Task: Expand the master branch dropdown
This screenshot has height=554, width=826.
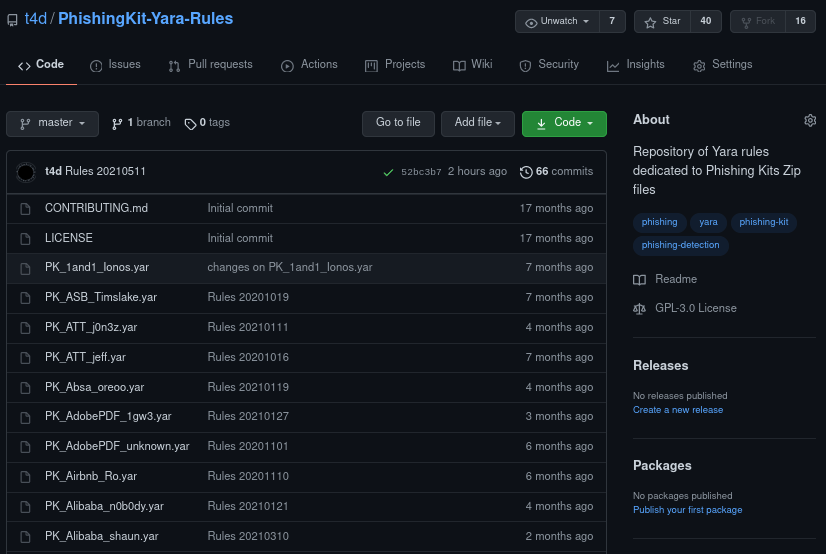Action: 52,123
